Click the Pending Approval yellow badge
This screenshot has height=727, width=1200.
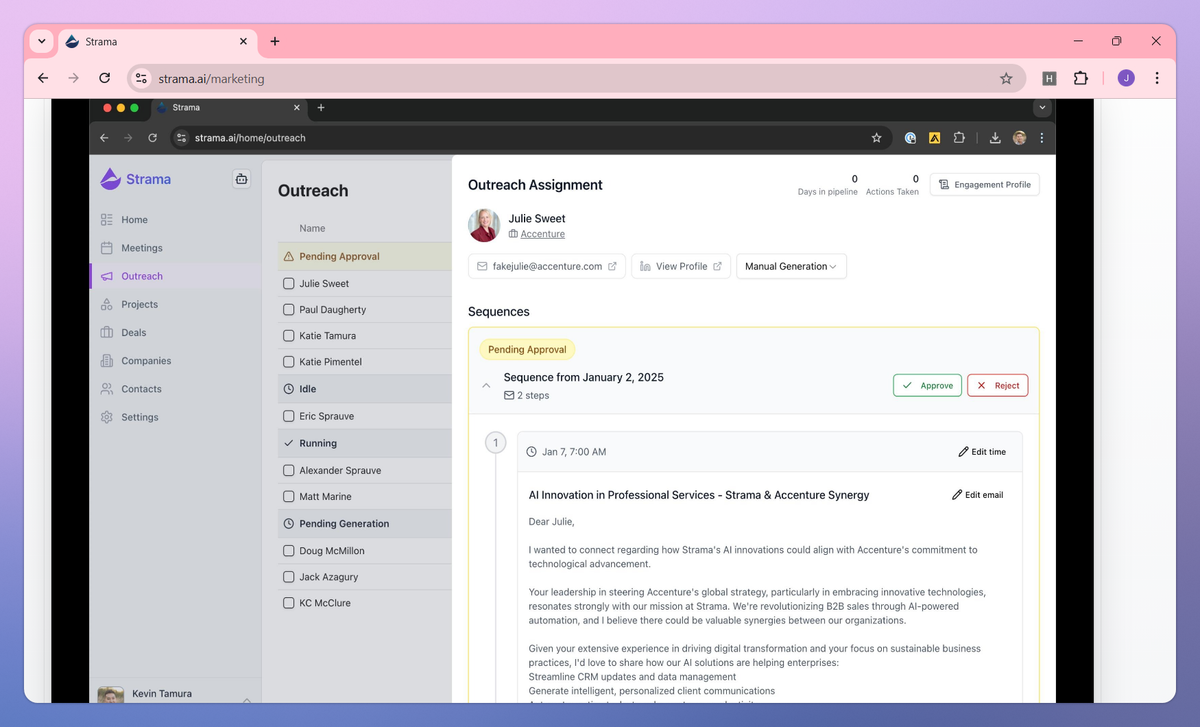527,350
